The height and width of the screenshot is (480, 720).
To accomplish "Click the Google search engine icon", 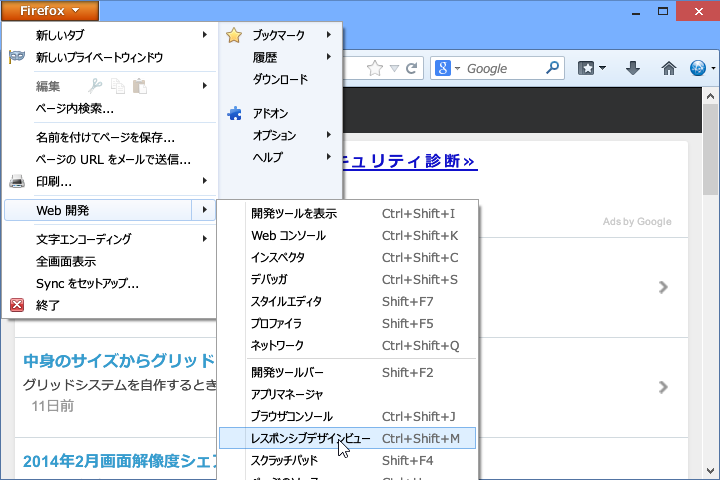I will point(443,68).
